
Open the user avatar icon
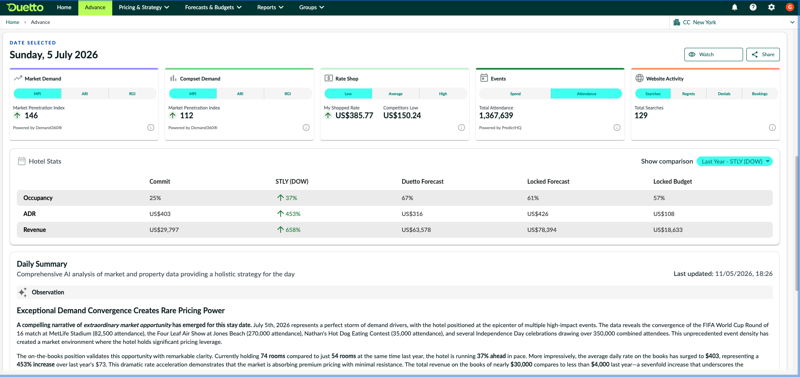coord(790,7)
